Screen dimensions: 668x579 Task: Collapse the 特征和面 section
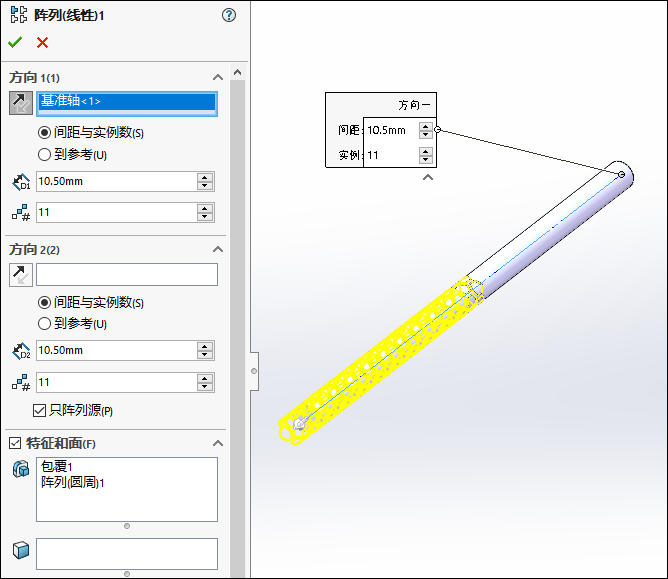[x=218, y=444]
